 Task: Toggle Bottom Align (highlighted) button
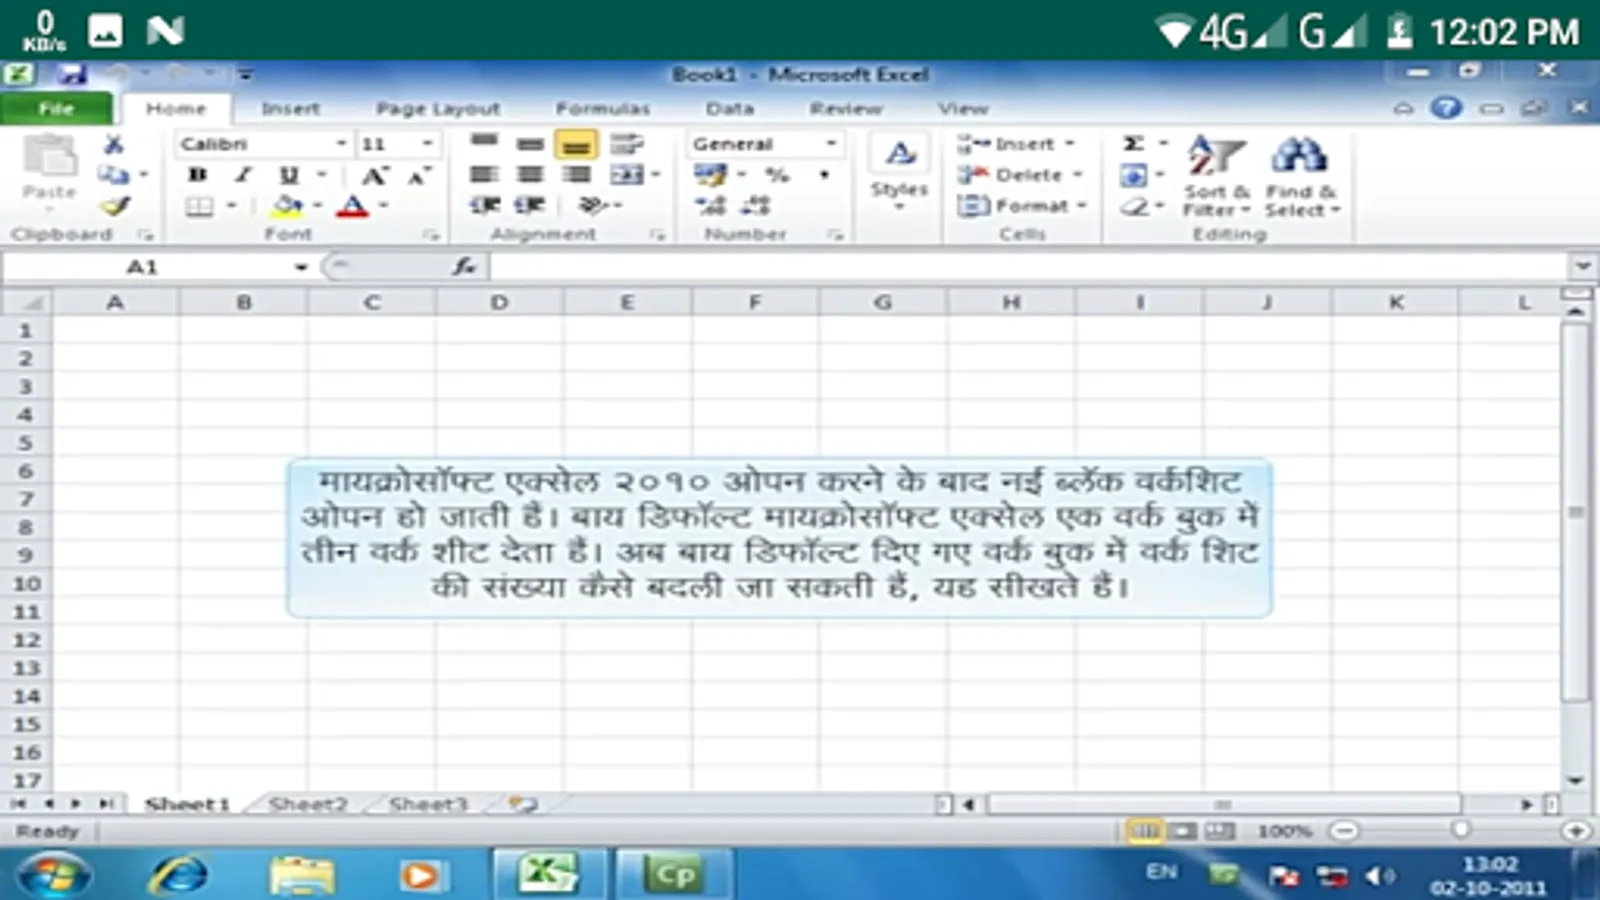[575, 145]
